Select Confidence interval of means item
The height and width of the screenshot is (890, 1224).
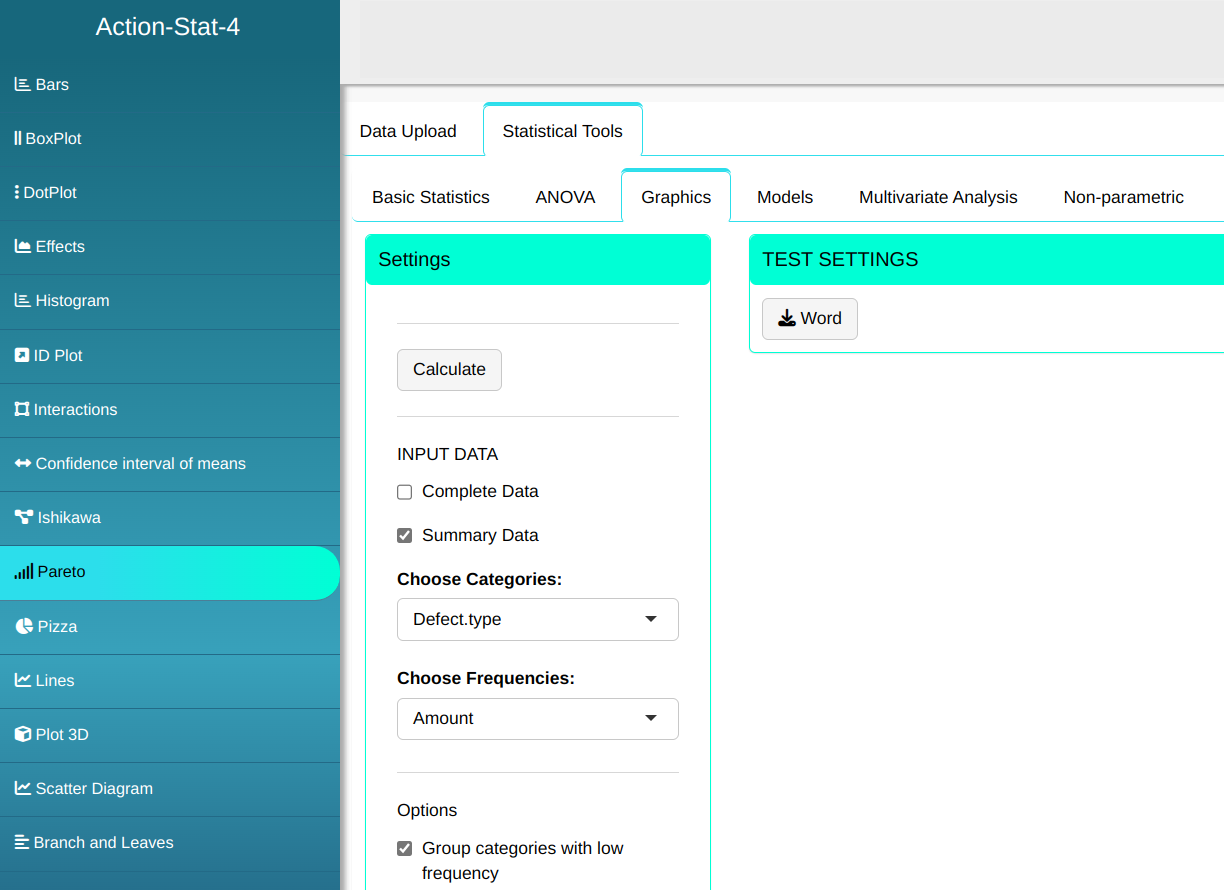(x=140, y=464)
